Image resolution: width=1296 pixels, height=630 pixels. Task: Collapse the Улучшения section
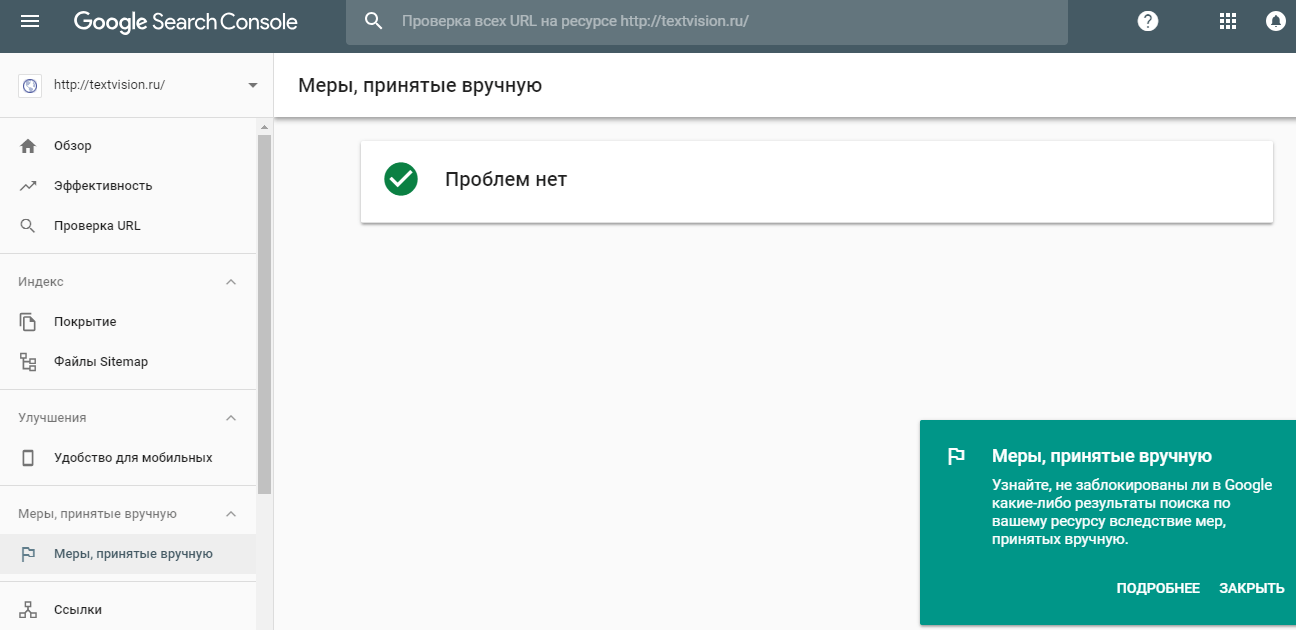pos(231,418)
